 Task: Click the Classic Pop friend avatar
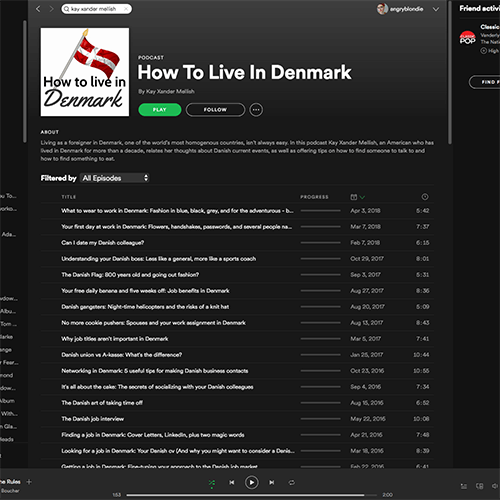click(468, 38)
